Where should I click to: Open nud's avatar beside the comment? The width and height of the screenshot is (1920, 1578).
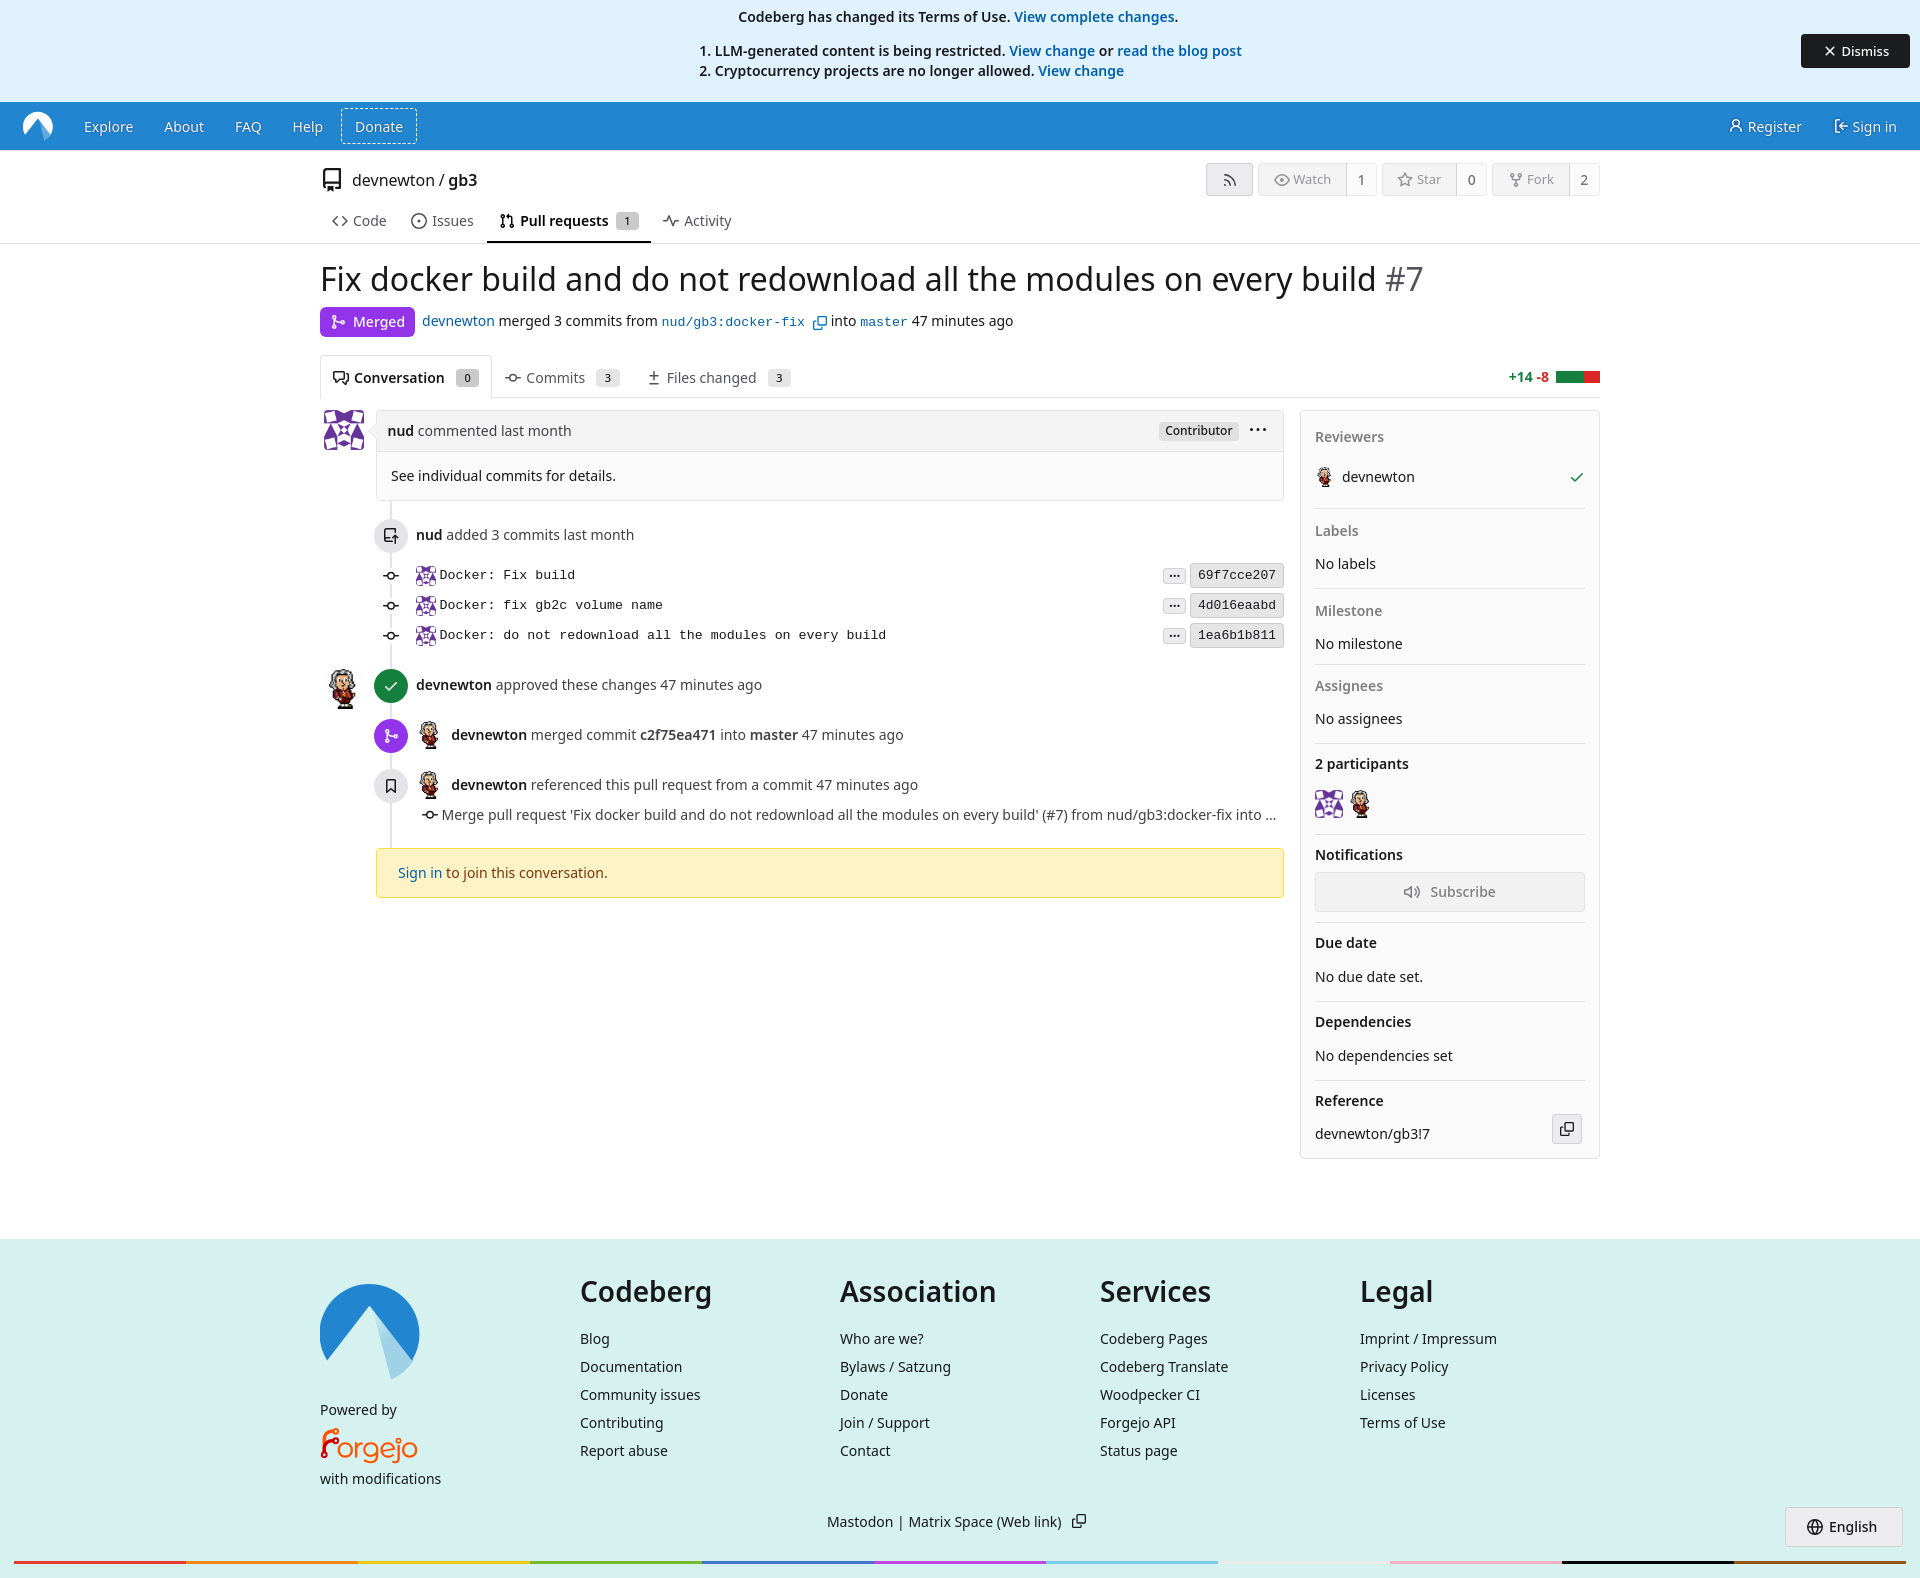tap(344, 430)
